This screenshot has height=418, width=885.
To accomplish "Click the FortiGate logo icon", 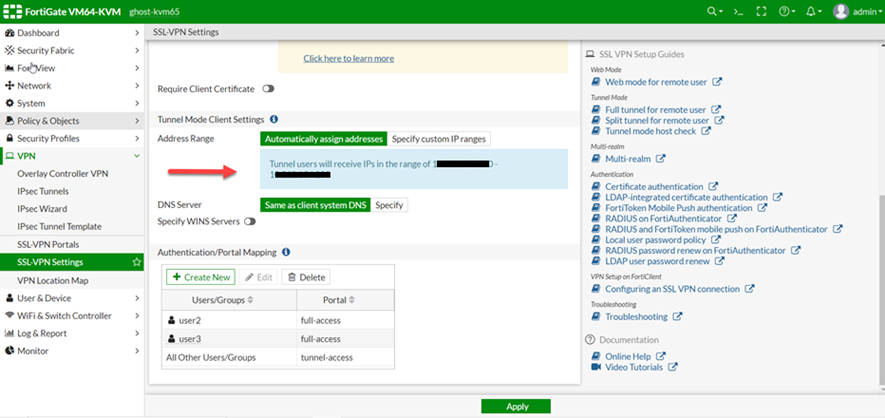I will point(12,11).
